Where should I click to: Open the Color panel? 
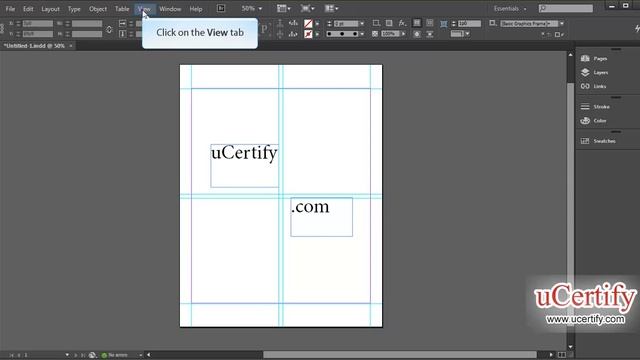pos(593,120)
